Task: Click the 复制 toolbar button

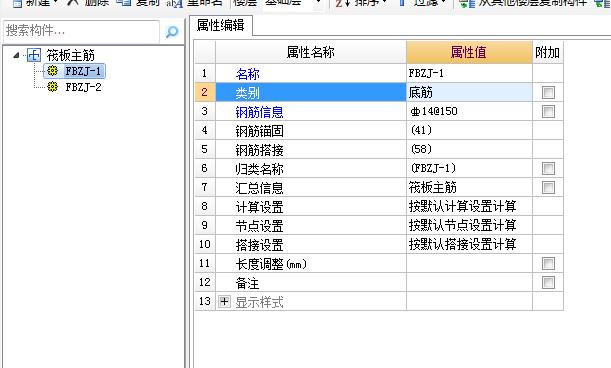Action: coord(138,3)
